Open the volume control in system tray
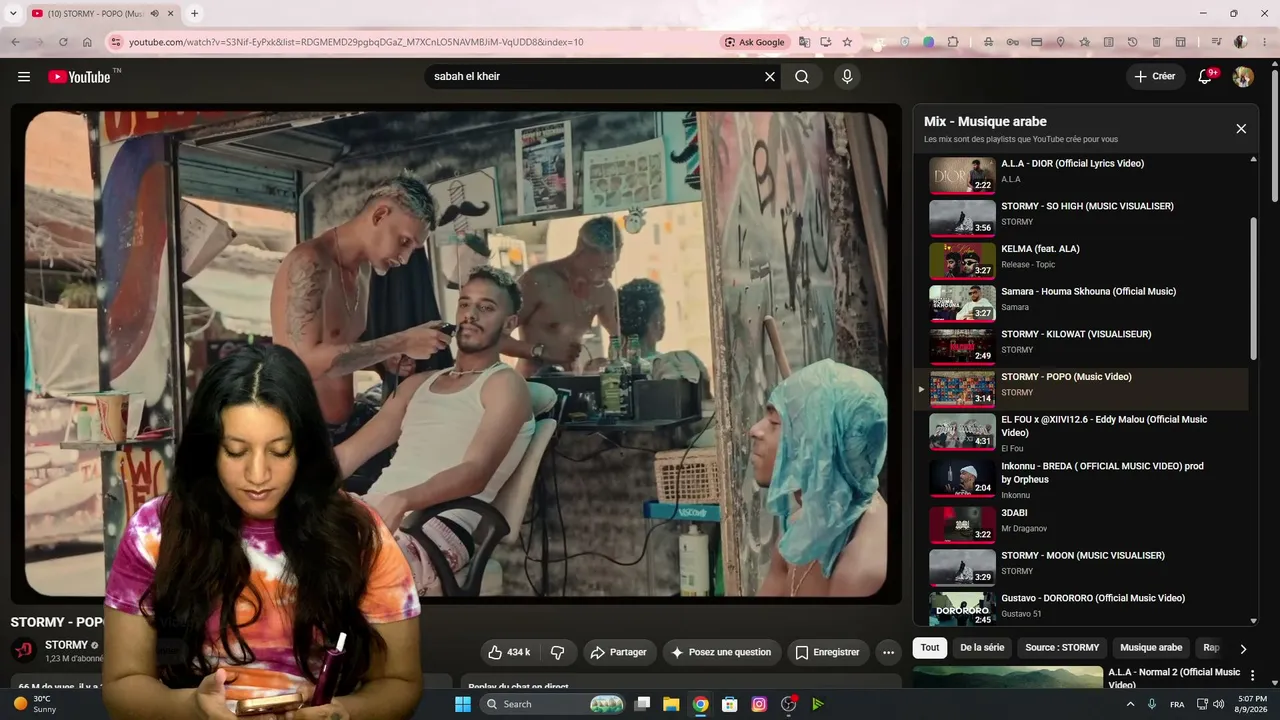 coord(1219,704)
